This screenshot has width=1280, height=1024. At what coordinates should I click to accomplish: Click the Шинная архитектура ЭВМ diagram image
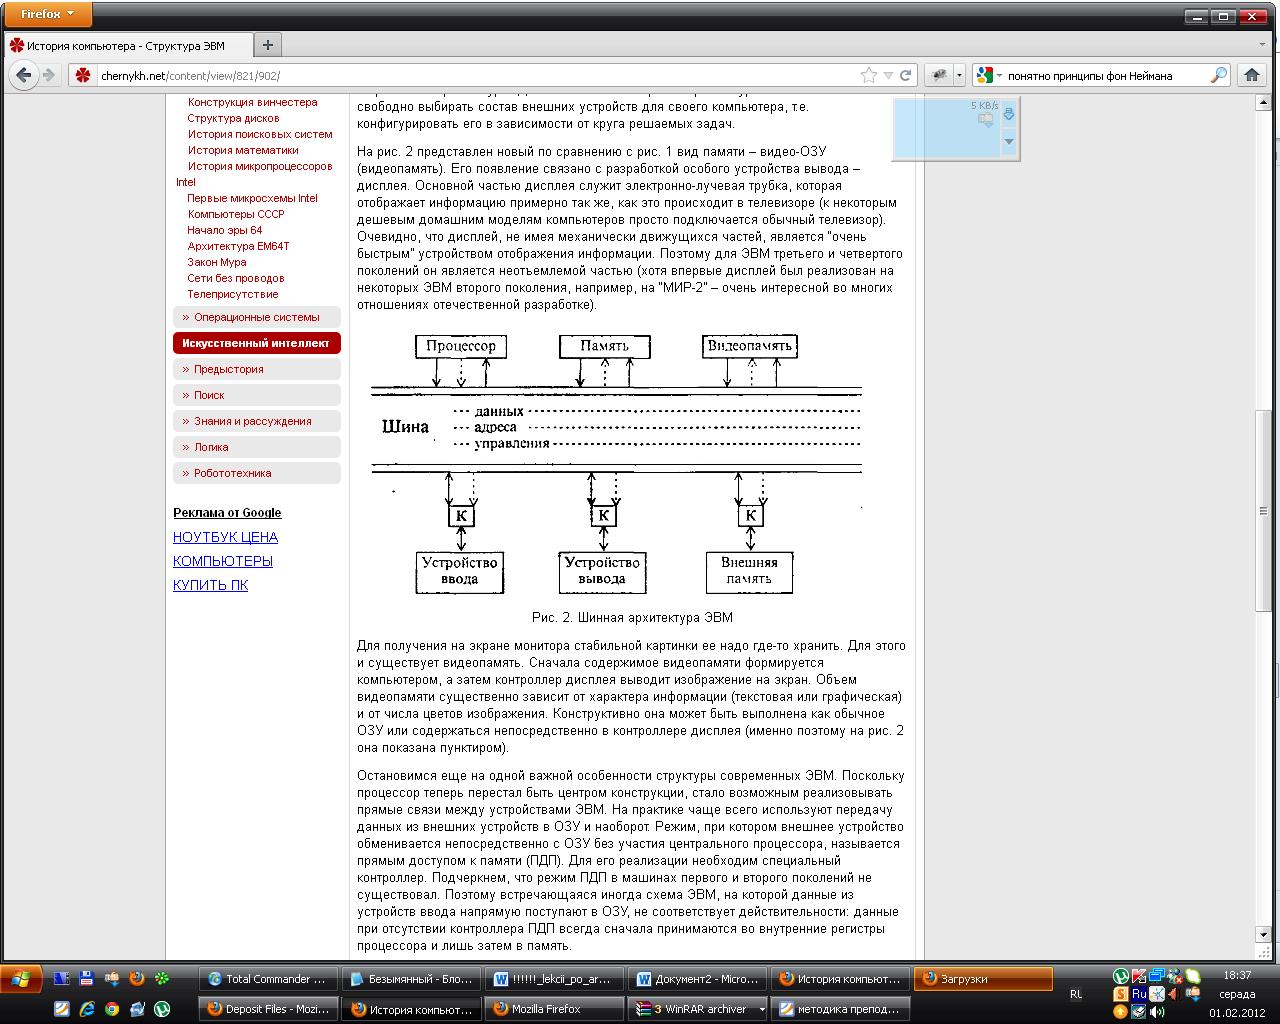[617, 463]
